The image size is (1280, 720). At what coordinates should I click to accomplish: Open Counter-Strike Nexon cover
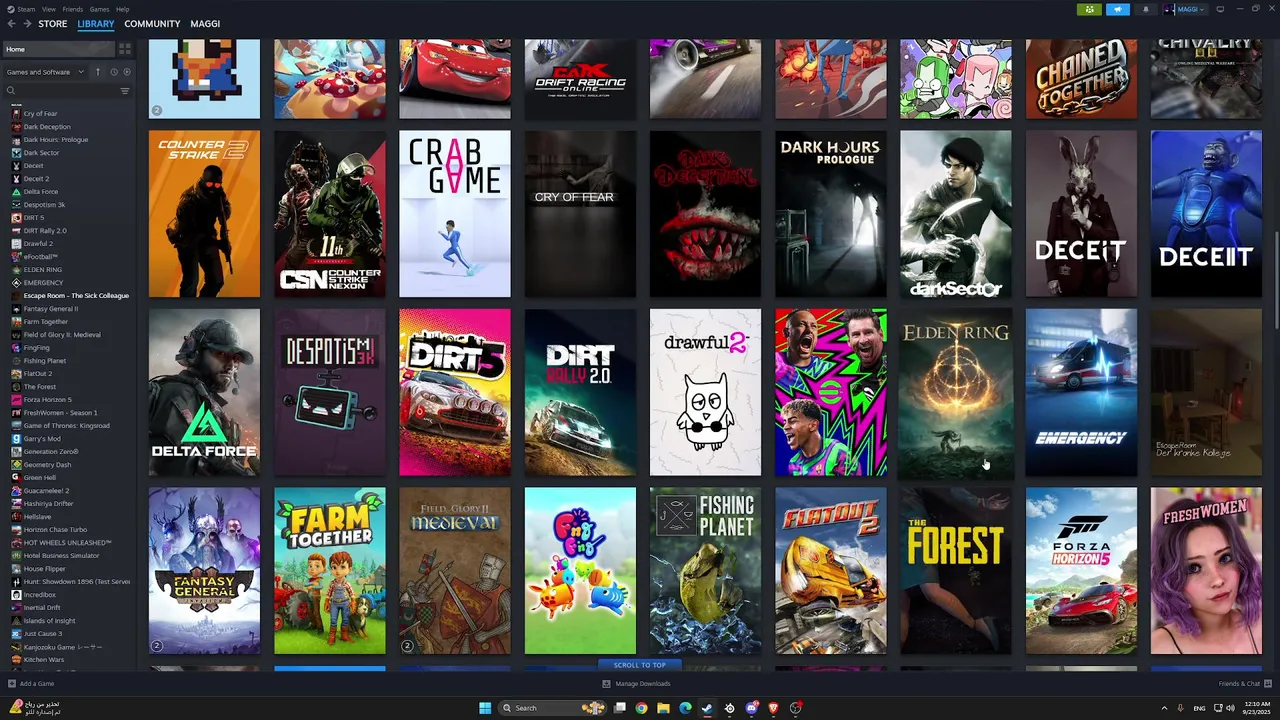(330, 214)
